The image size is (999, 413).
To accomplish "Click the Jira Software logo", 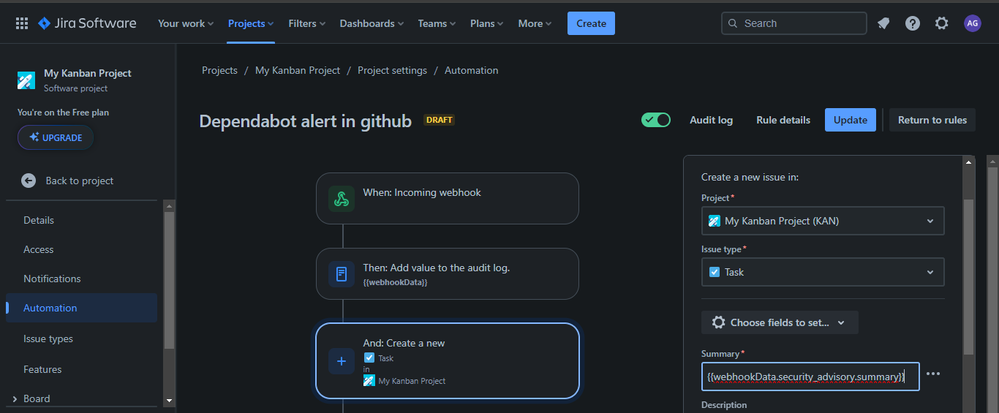I will pos(87,24).
